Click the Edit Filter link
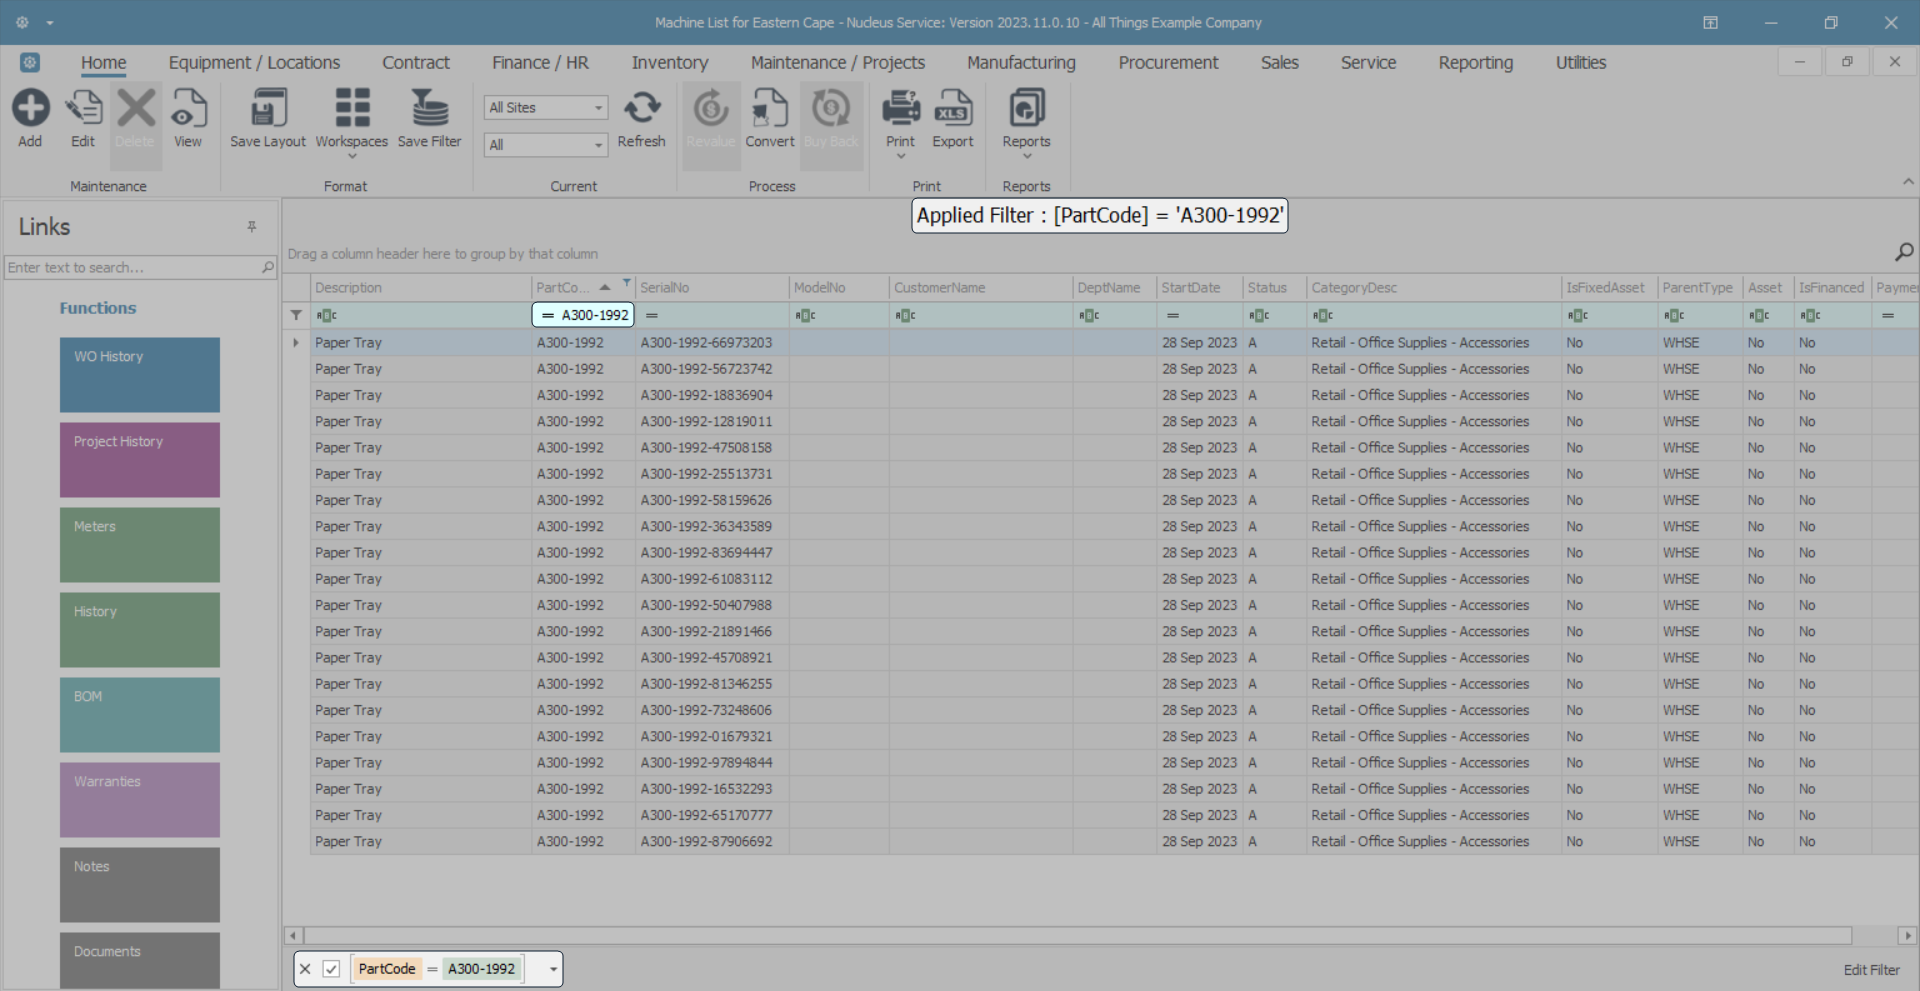 coord(1871,970)
